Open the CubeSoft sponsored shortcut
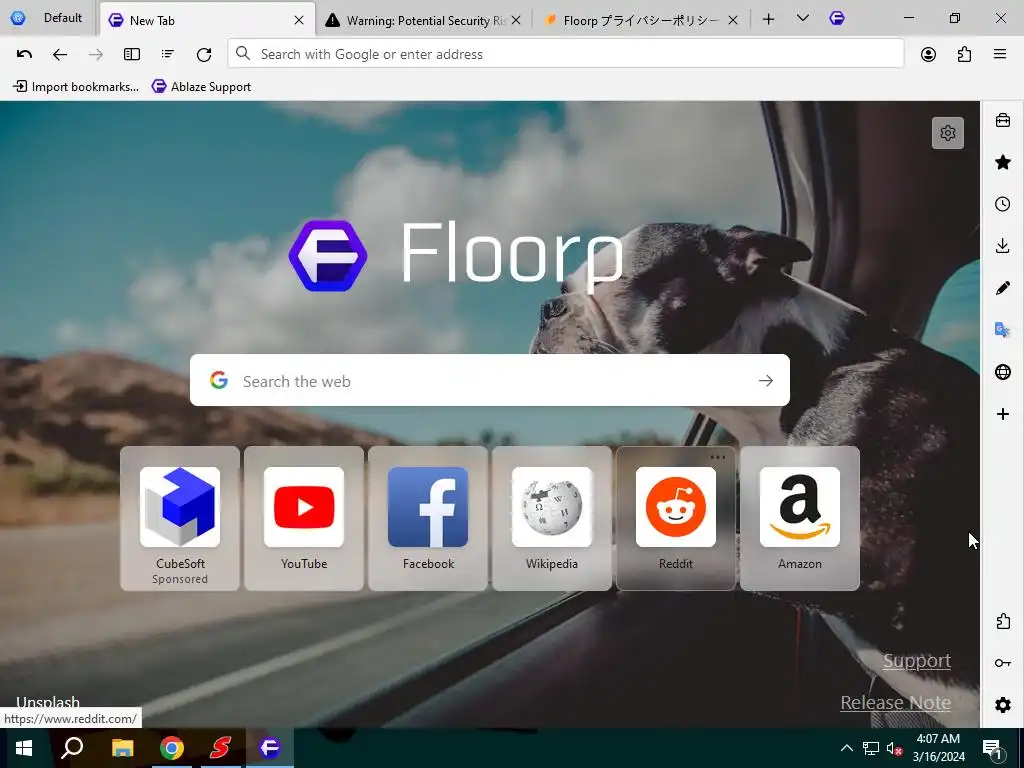Viewport: 1024px width, 768px height. pos(180,519)
